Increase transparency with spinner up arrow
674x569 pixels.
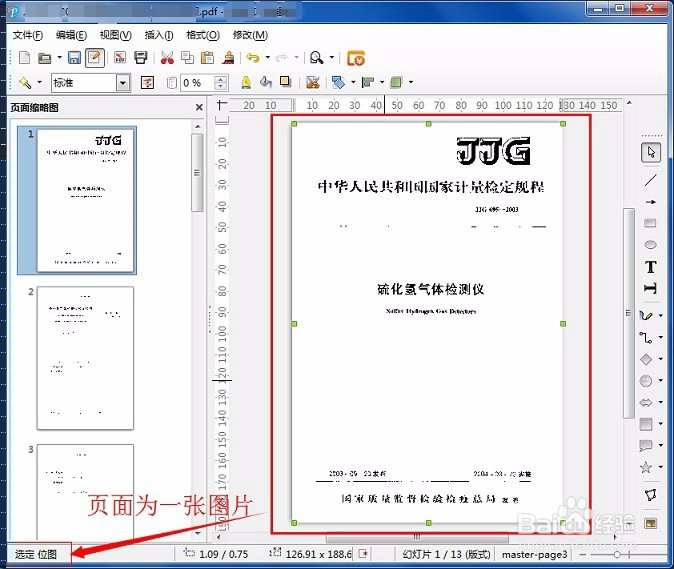221,79
